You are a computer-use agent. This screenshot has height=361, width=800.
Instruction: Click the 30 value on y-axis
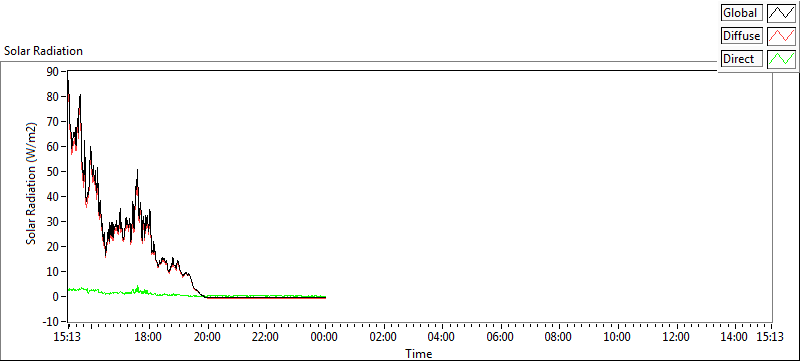(x=54, y=221)
